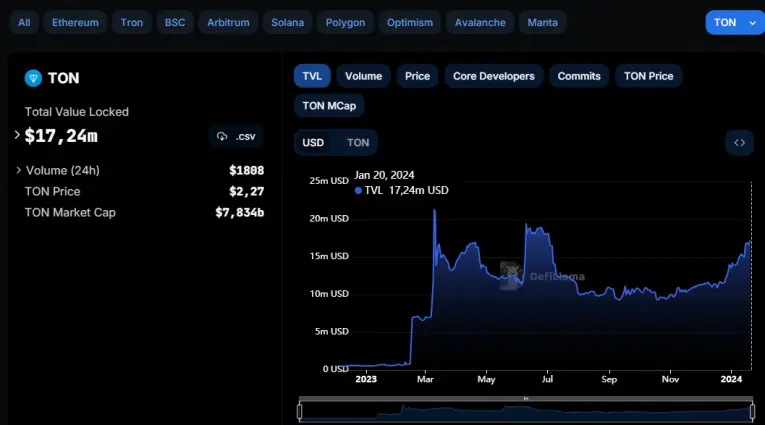Filter by Arbitrum chain
765x425 pixels.
(228, 22)
